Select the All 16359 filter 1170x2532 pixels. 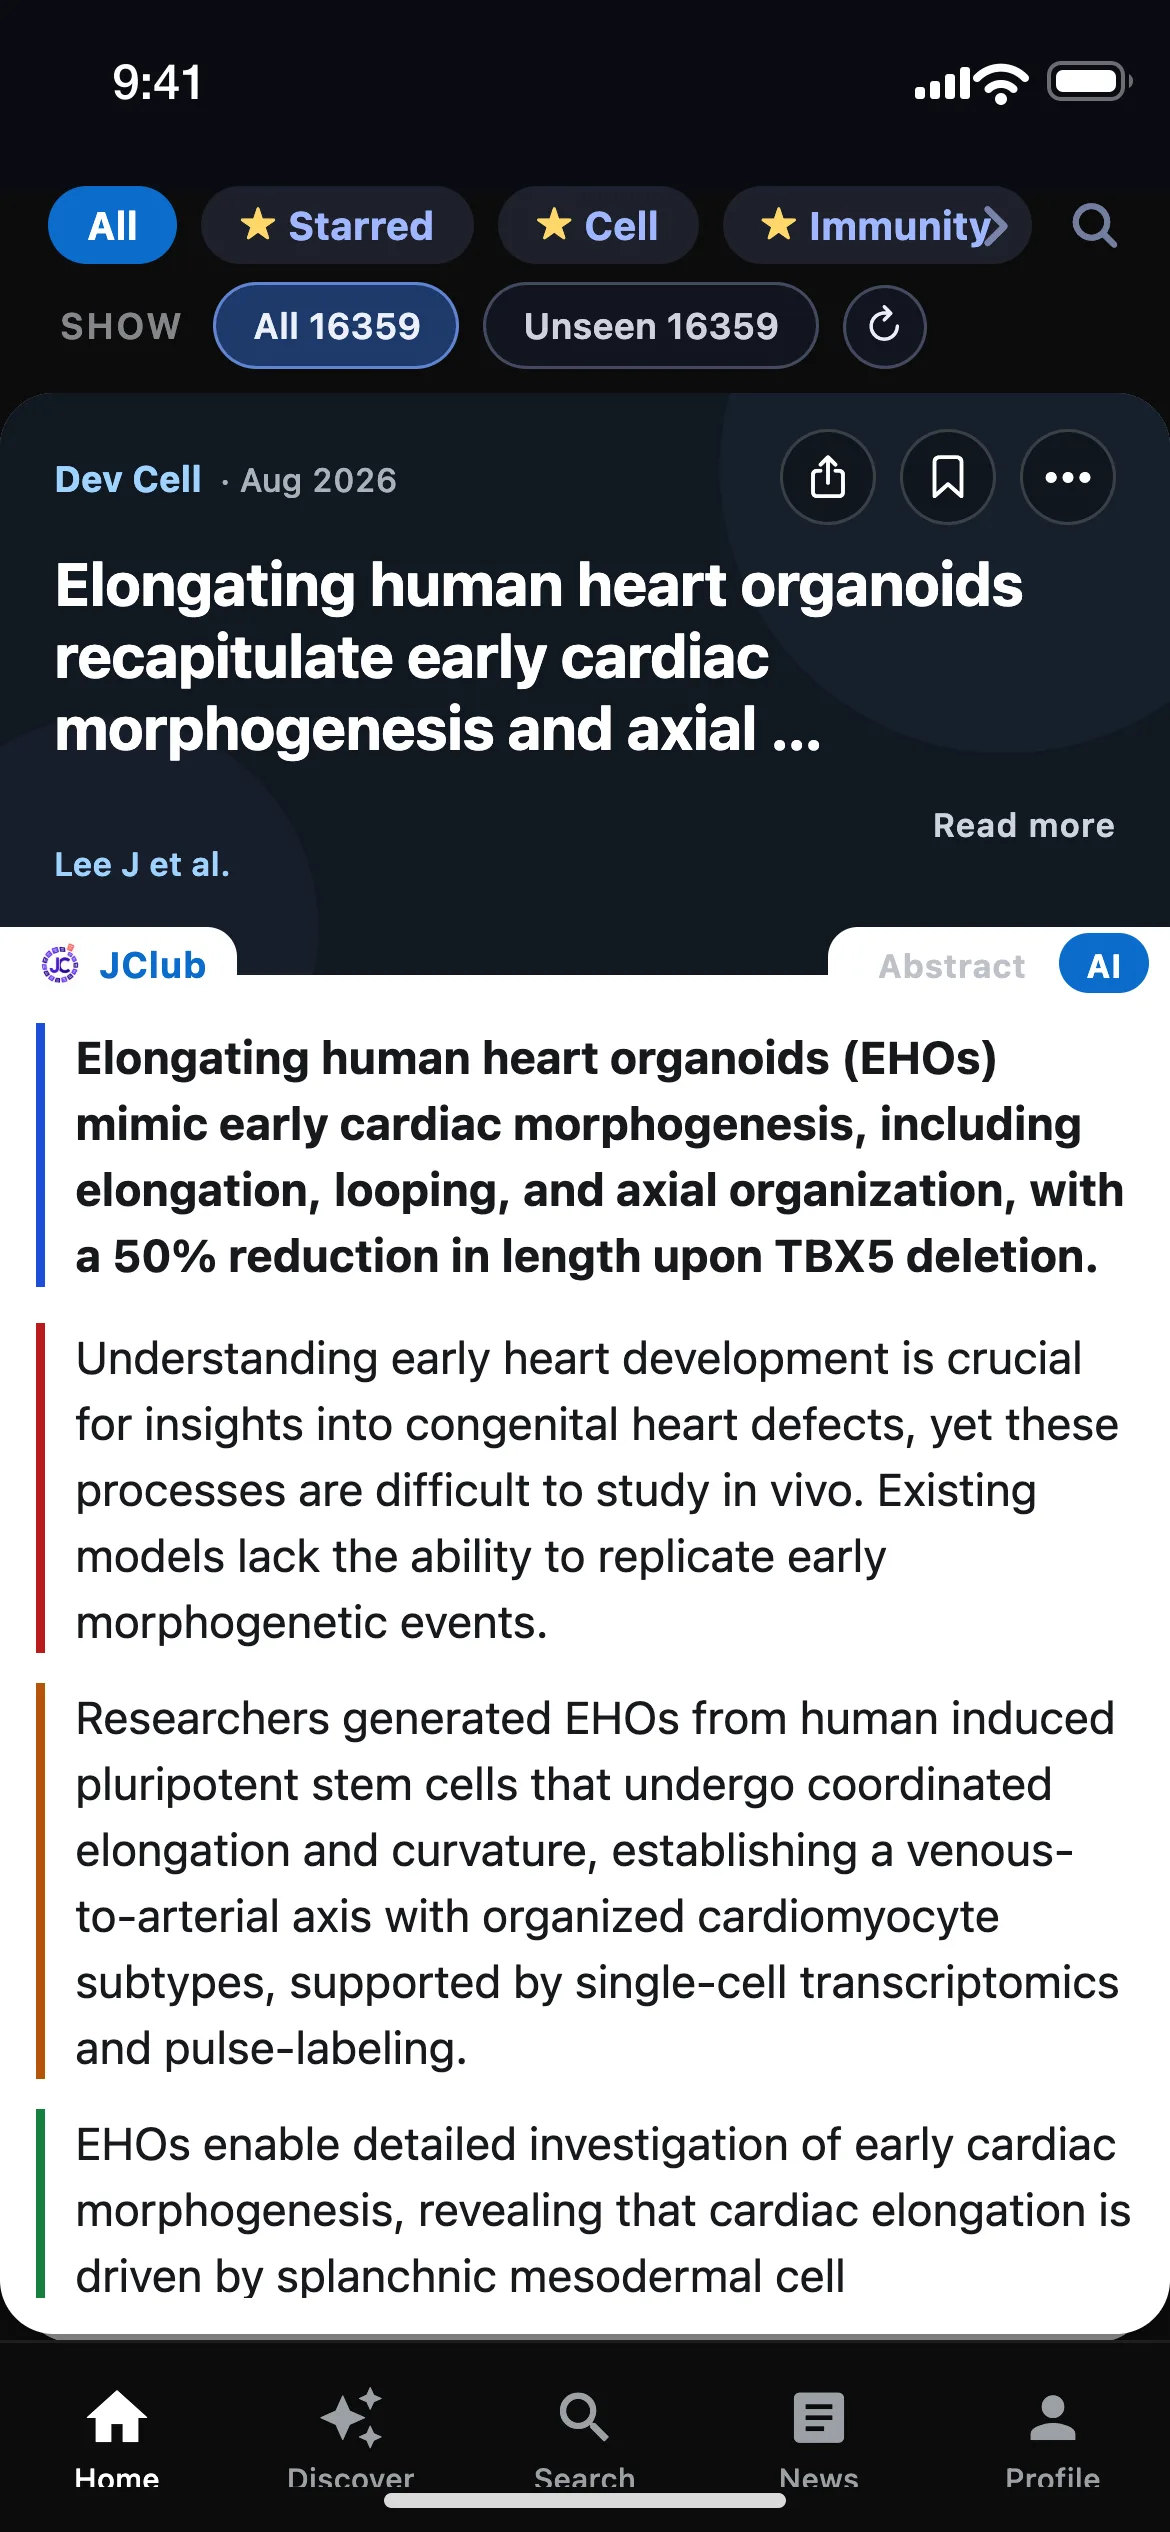point(336,326)
